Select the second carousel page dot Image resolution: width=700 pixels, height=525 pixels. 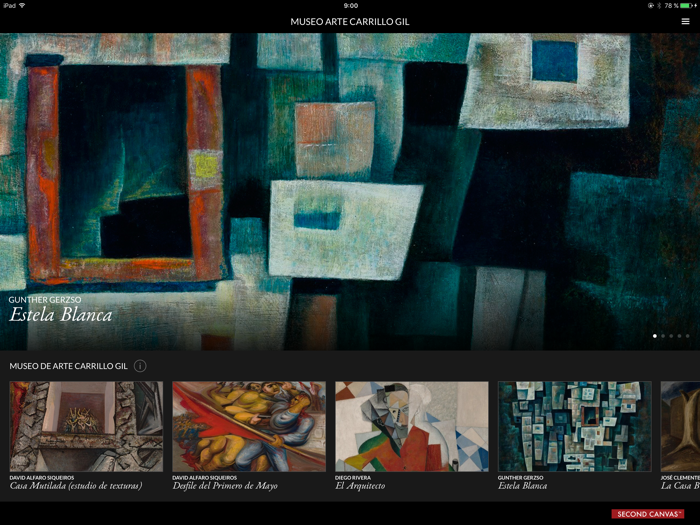click(x=663, y=336)
